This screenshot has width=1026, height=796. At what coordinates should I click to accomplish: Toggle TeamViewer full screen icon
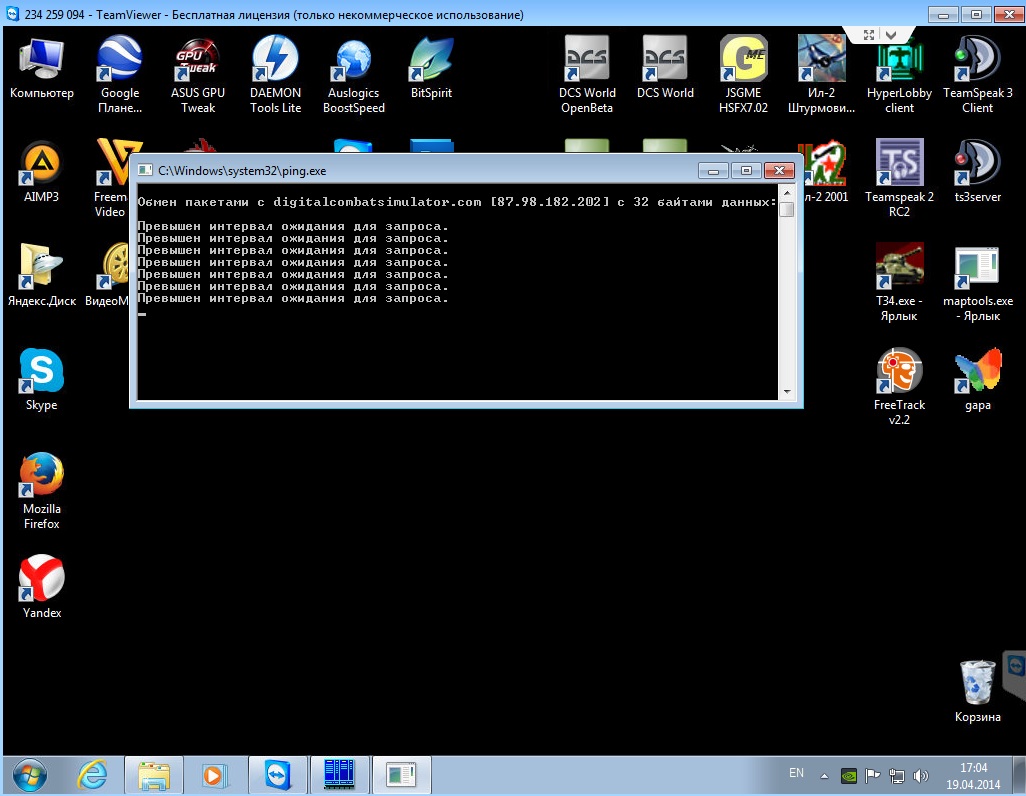869,35
